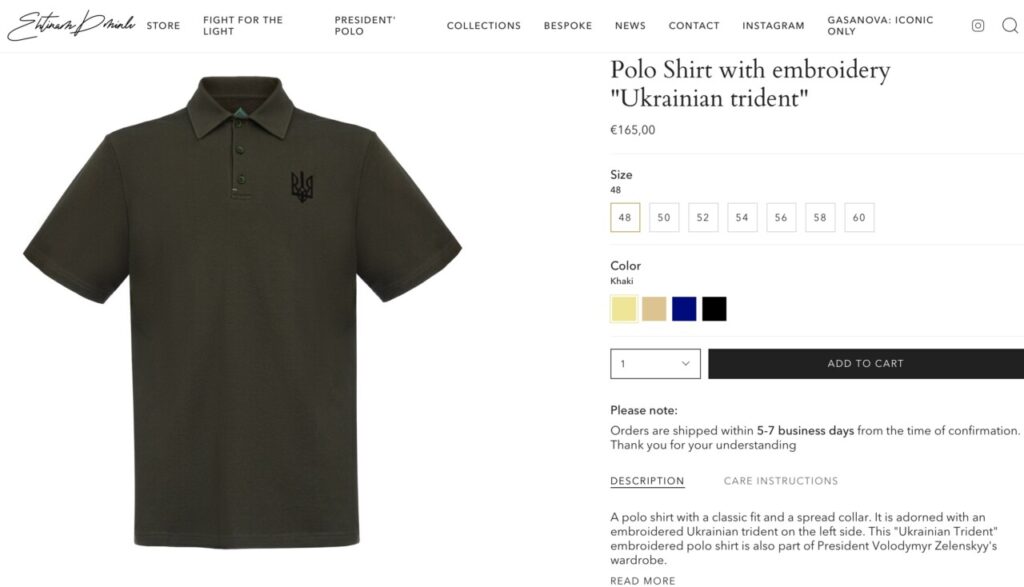Select size 52
The width and height of the screenshot is (1024, 587).
click(703, 217)
